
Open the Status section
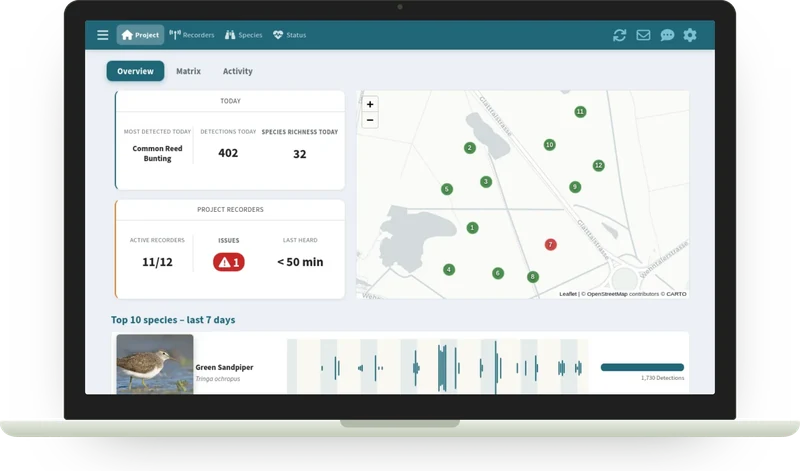click(289, 35)
